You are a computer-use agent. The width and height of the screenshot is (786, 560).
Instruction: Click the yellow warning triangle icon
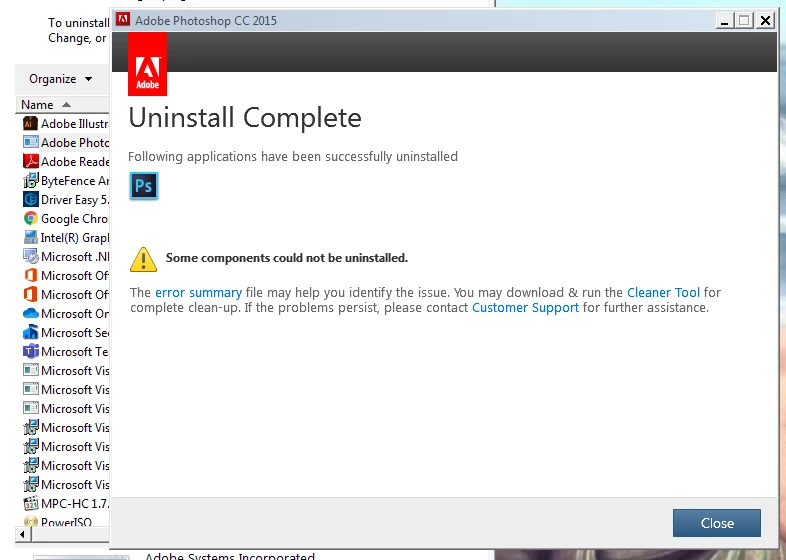[x=143, y=259]
